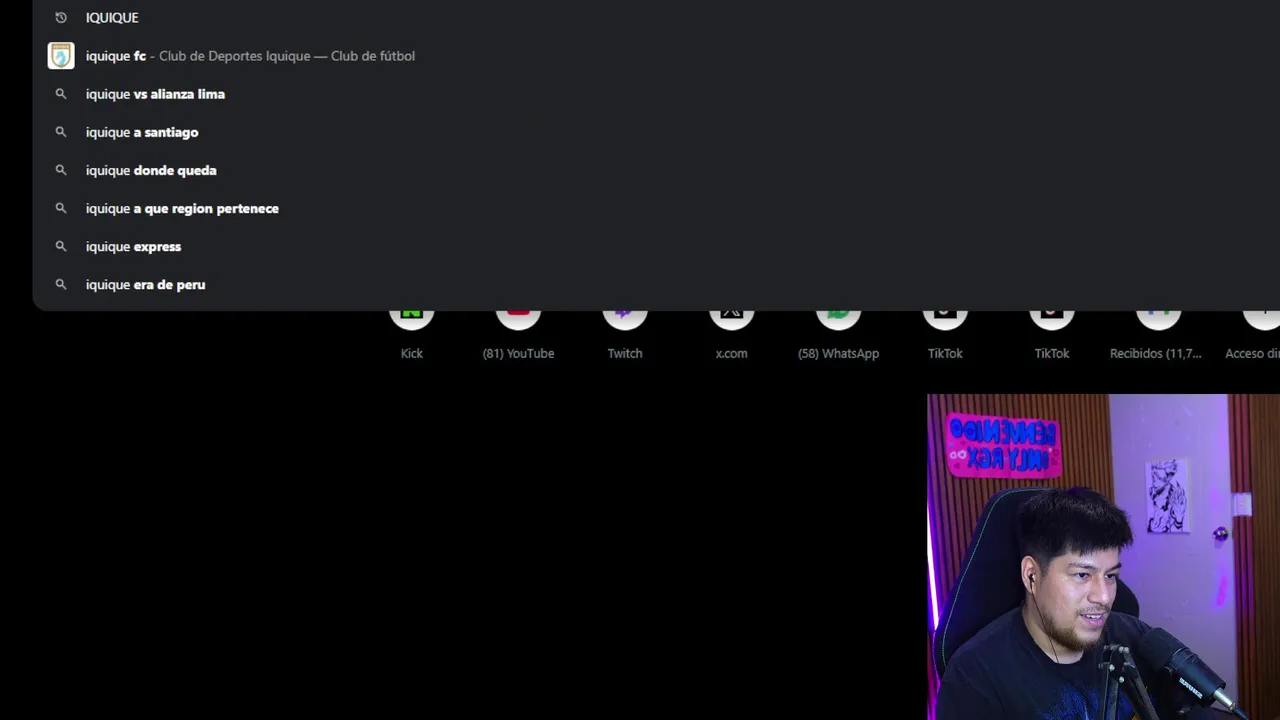Pick the iquique a santiago suggestion
1280x720 pixels.
pyautogui.click(x=656, y=132)
